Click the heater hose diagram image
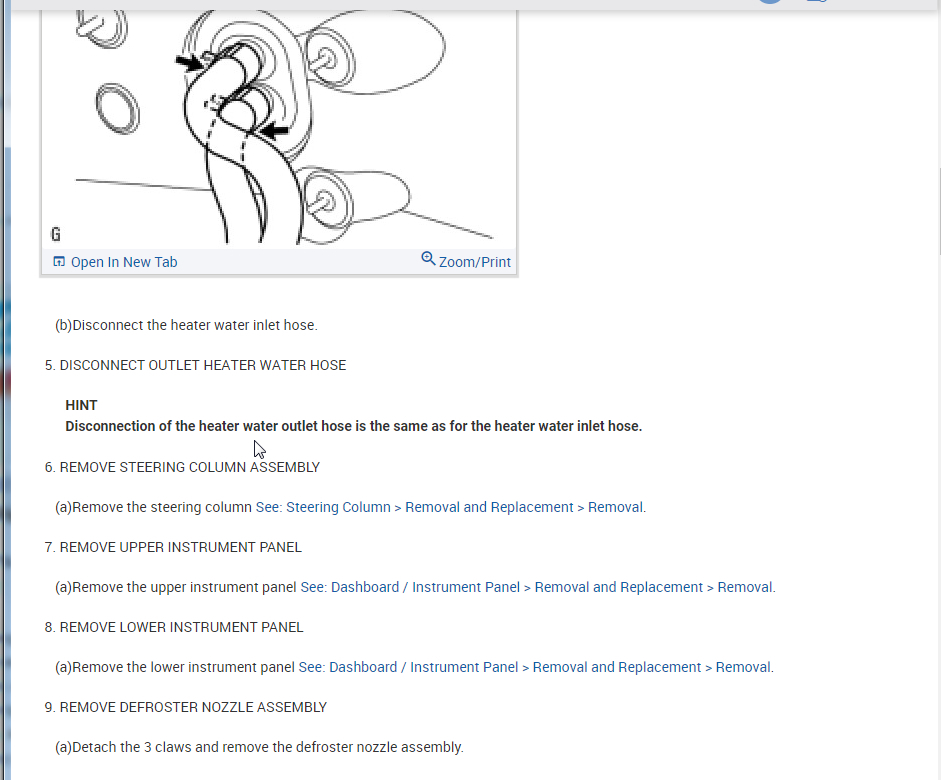 pyautogui.click(x=279, y=127)
